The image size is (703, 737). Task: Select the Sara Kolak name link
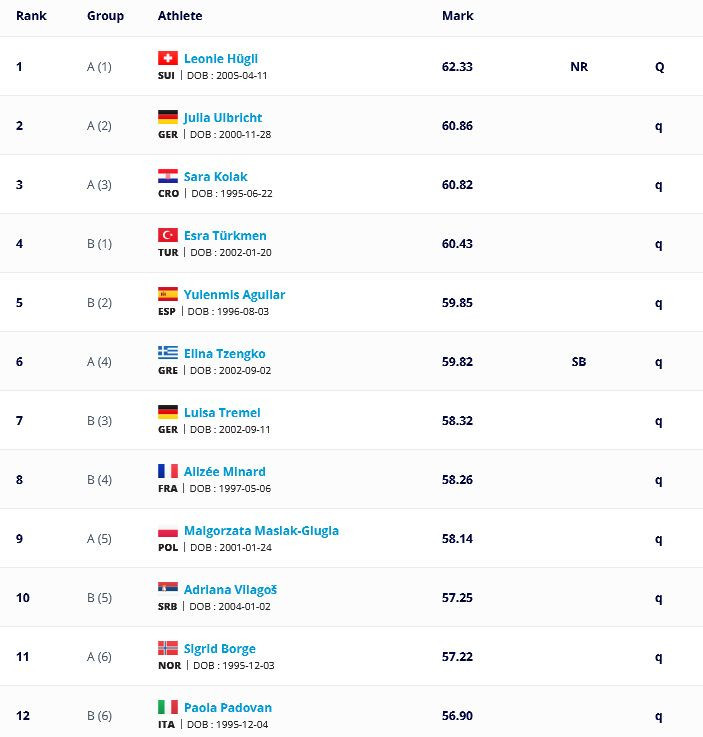point(215,177)
